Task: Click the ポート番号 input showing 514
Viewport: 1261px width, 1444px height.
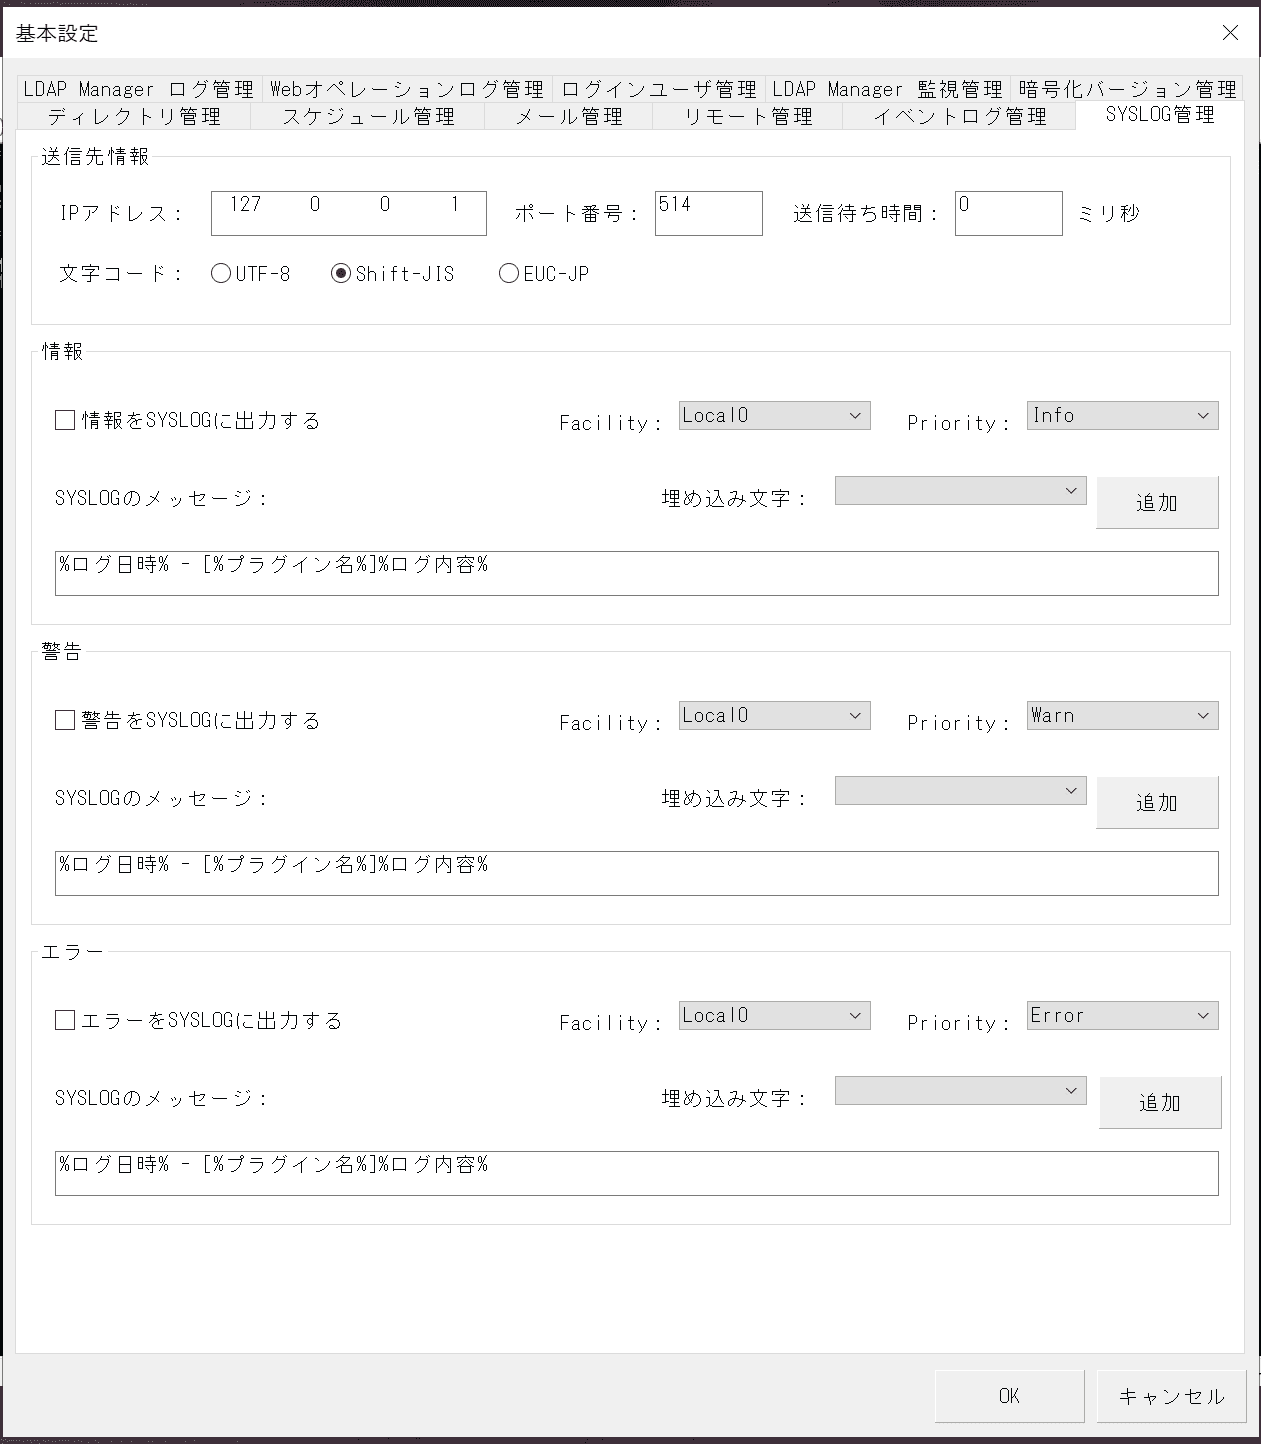Action: pos(708,212)
